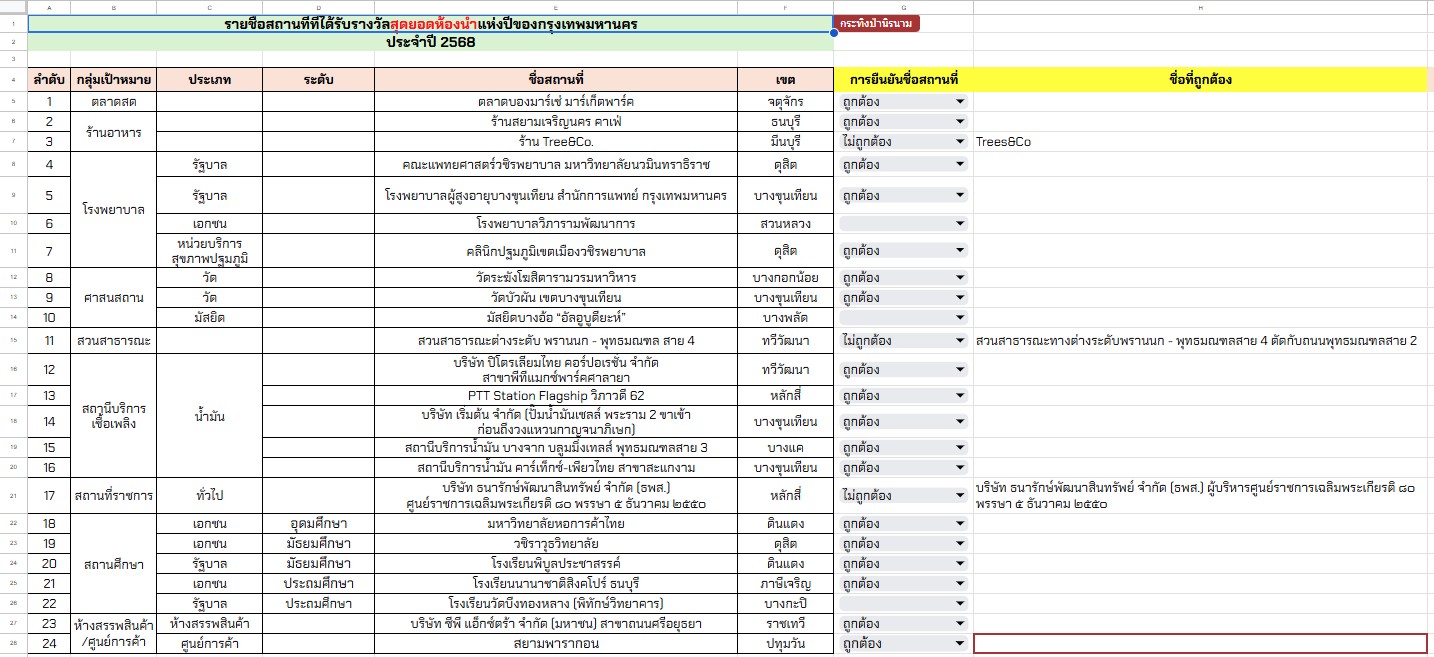
Task: Click the ทั่วไป type cell
Action: tap(209, 495)
